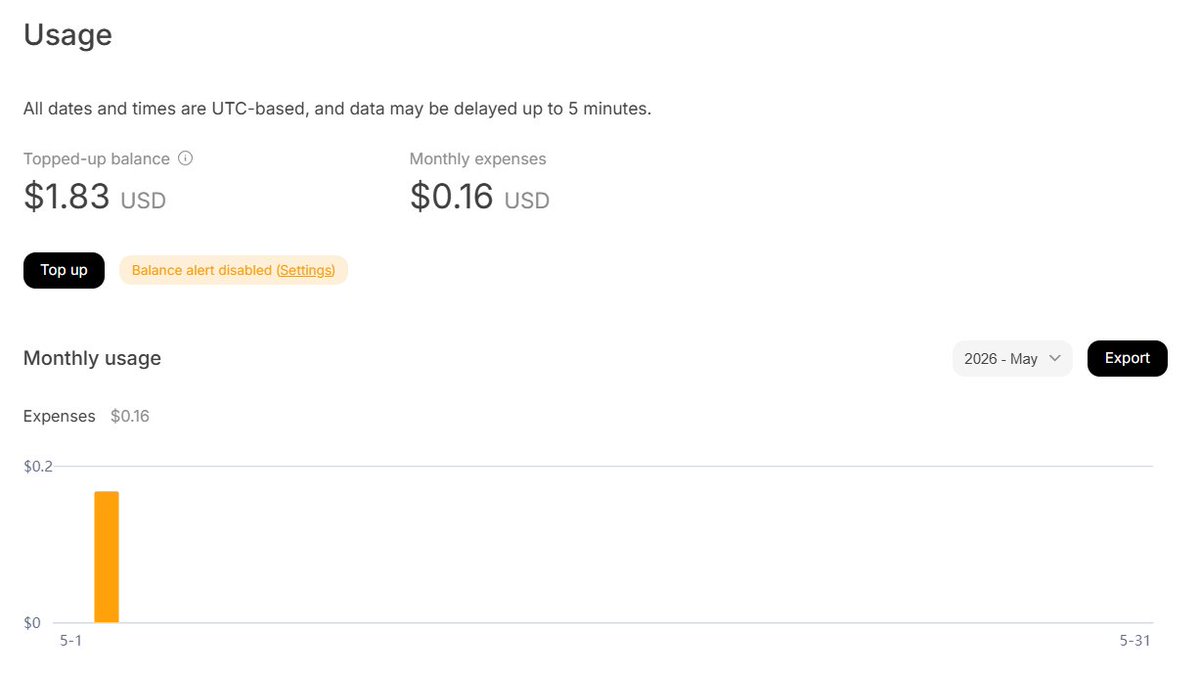Viewport: 1200px width, 675px height.
Task: Click the orange expense bar in chart
Action: click(x=107, y=556)
